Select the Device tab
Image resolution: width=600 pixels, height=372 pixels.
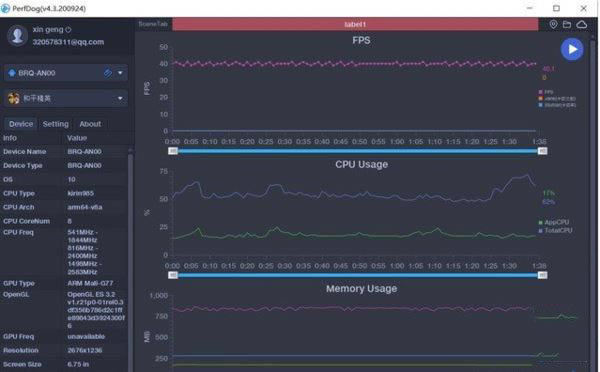click(21, 124)
